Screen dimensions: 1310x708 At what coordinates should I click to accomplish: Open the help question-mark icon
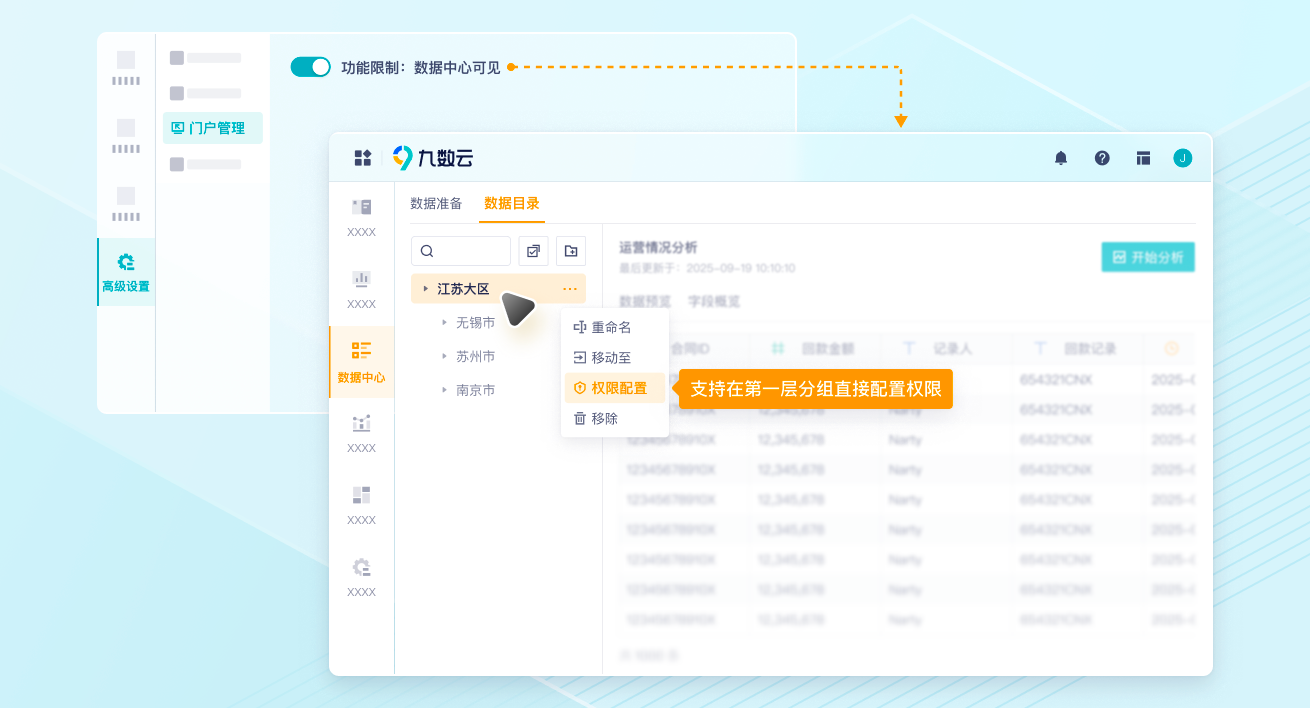[x=1101, y=158]
